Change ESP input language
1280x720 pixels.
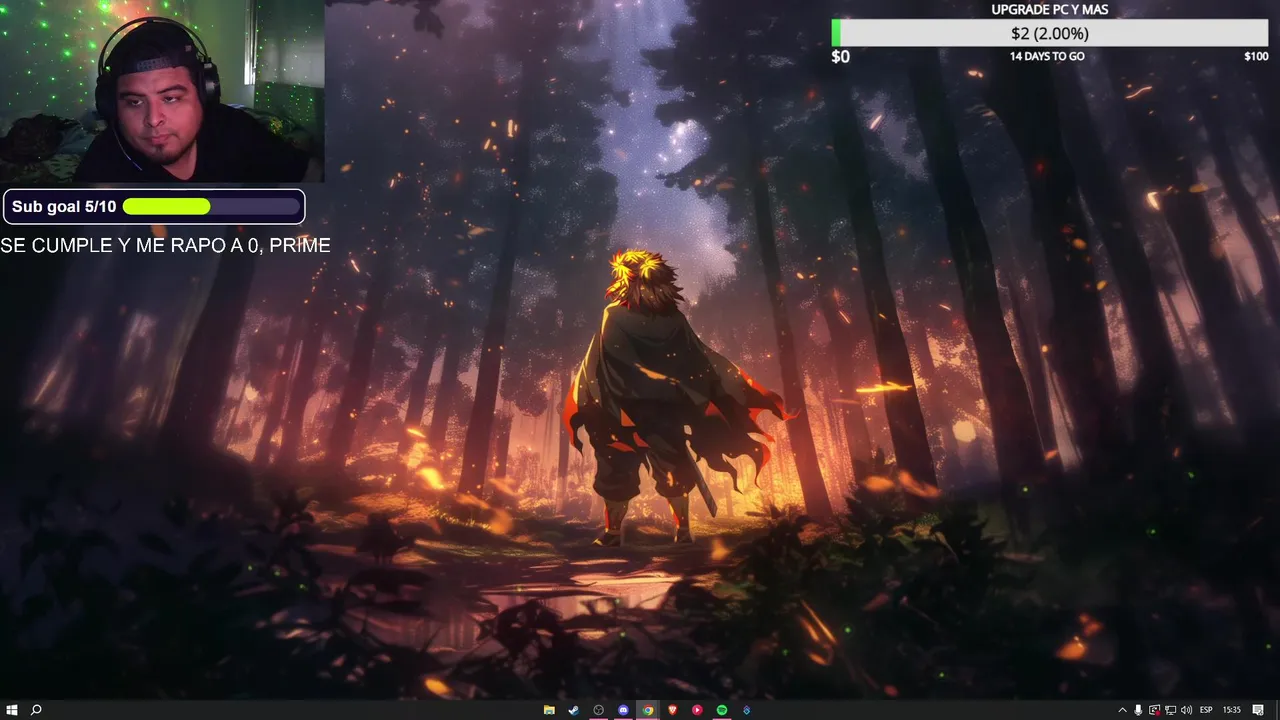pos(1206,710)
